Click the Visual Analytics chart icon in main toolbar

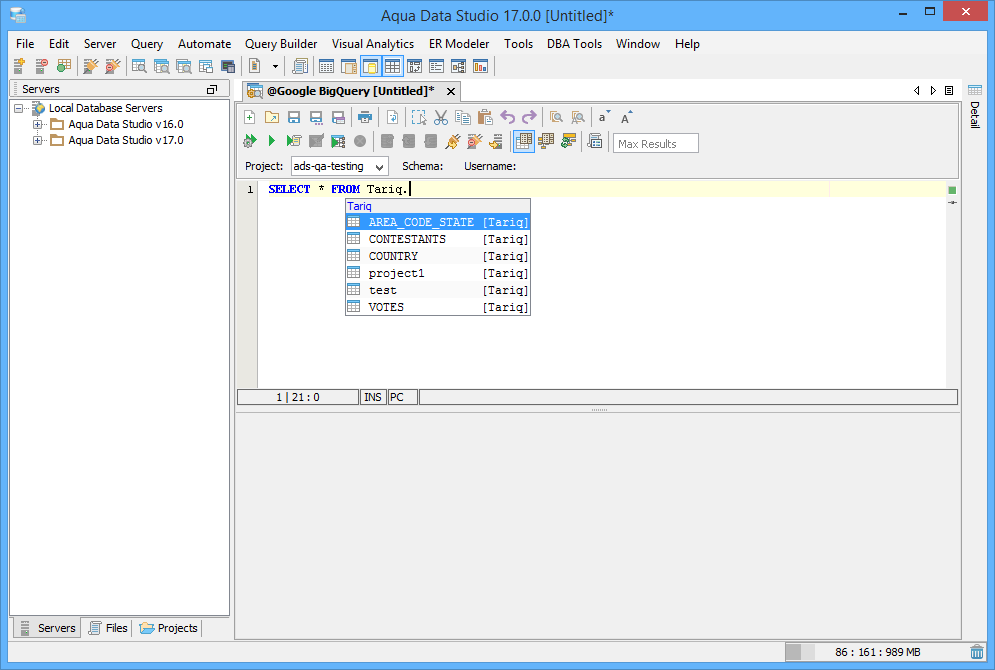coord(480,66)
